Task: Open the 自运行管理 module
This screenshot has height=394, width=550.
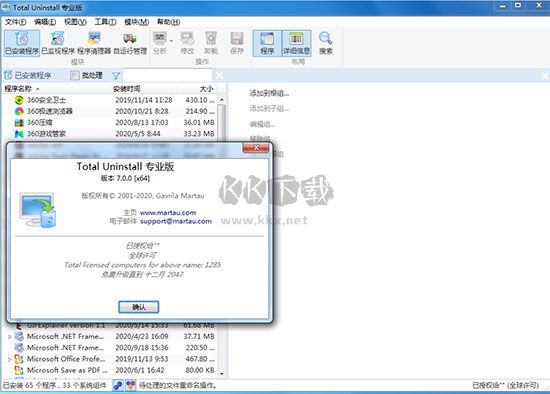Action: tap(130, 43)
